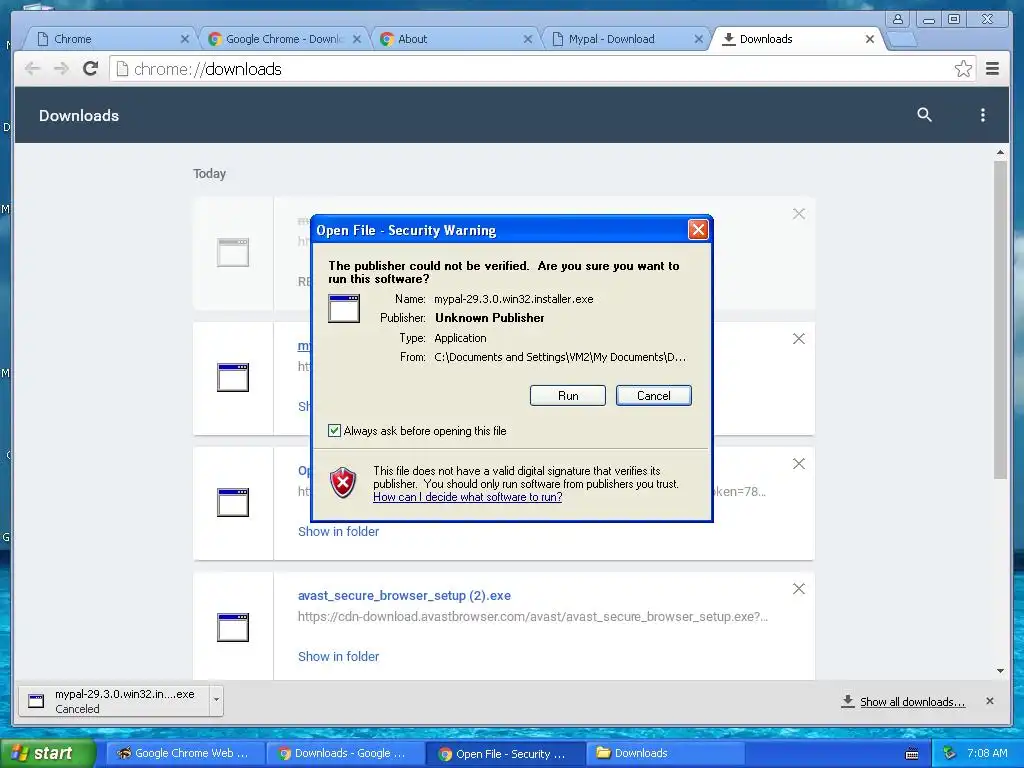Click the mypal-29.3.0 item in download shelf
Screen dimensions: 1024x768
(x=113, y=701)
